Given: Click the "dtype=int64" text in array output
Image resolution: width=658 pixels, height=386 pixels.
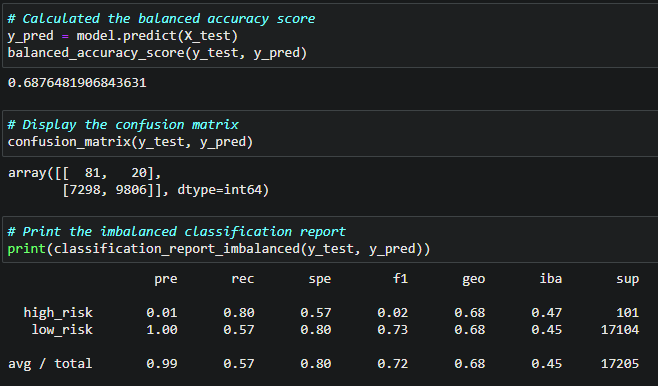Looking at the screenshot, I should (x=219, y=190).
